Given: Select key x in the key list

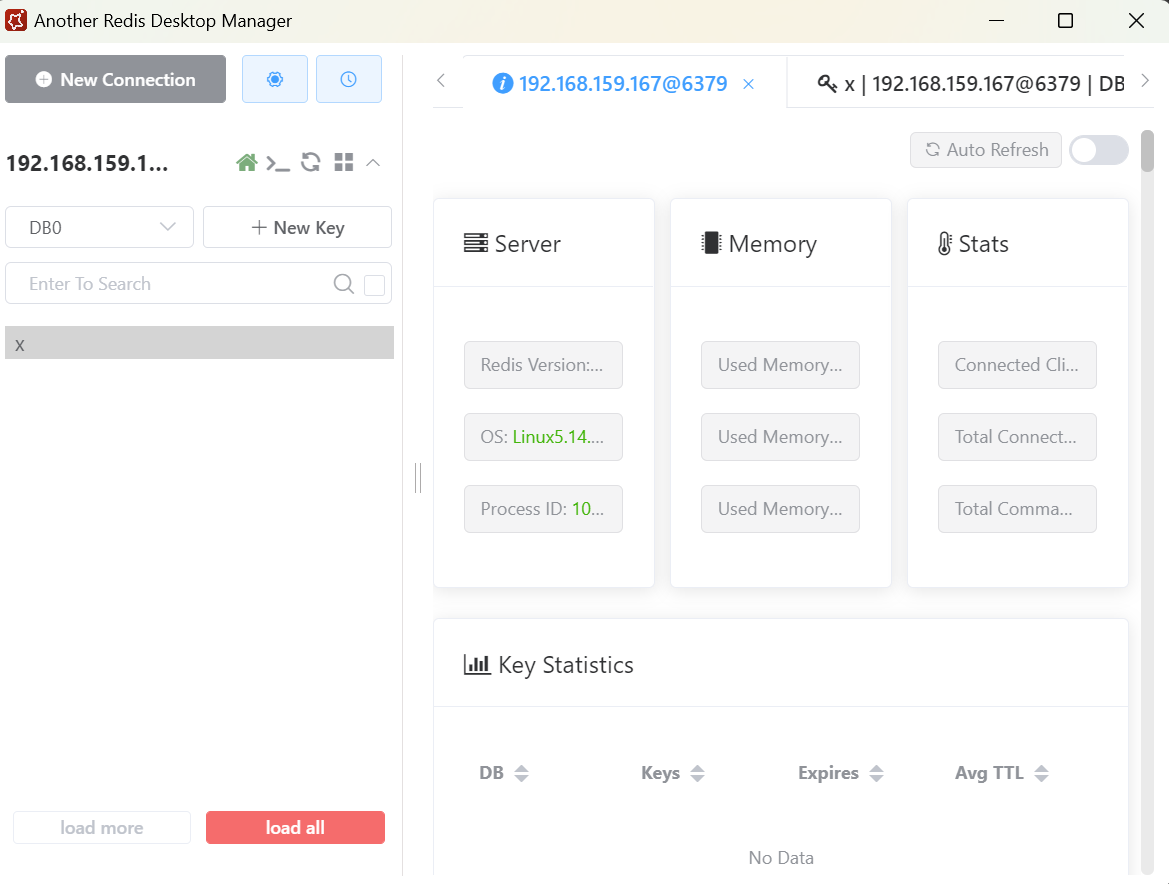Looking at the screenshot, I should click(x=199, y=343).
